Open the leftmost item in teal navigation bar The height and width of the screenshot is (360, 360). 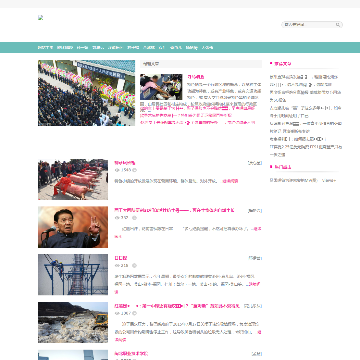[45, 48]
